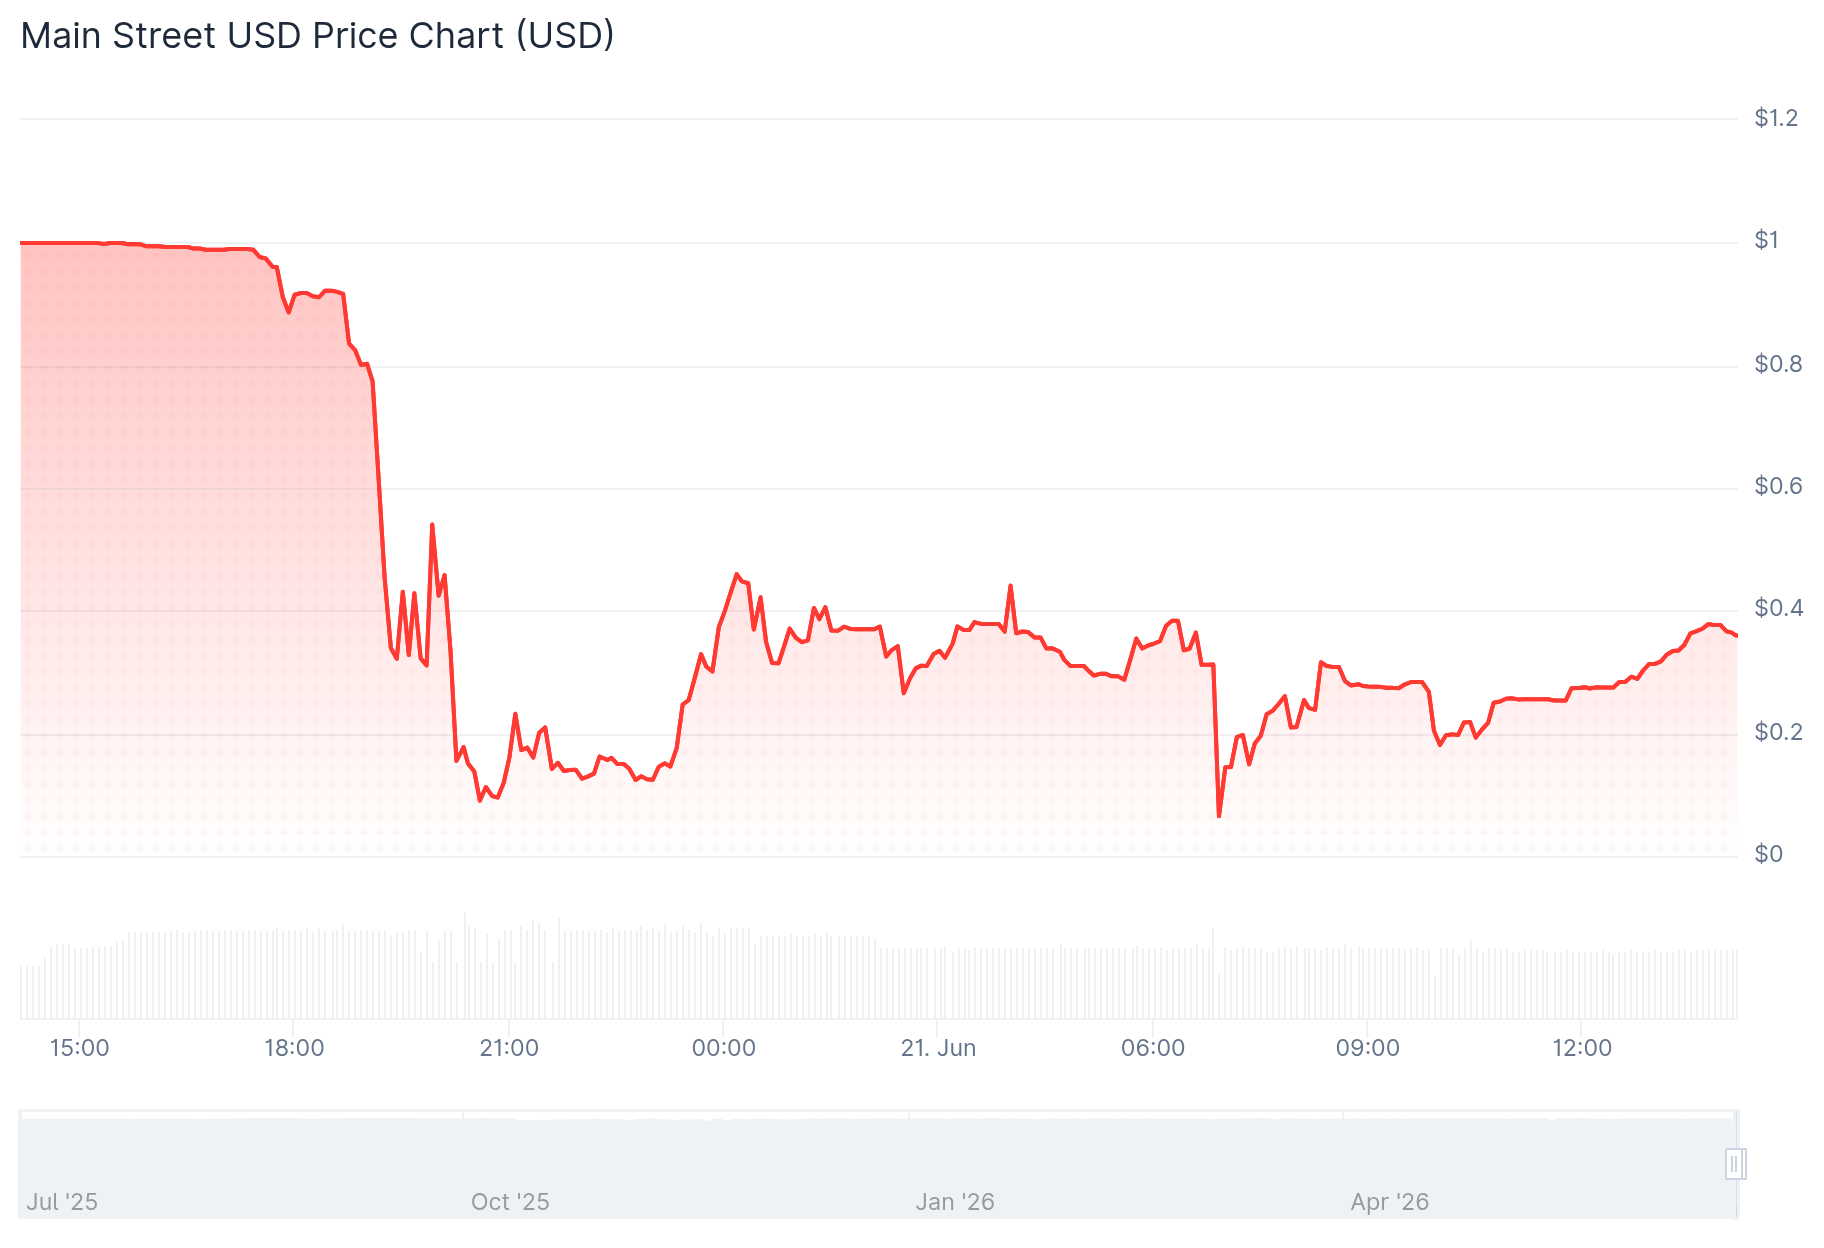Click the 09:00 time axis label

(1368, 1048)
